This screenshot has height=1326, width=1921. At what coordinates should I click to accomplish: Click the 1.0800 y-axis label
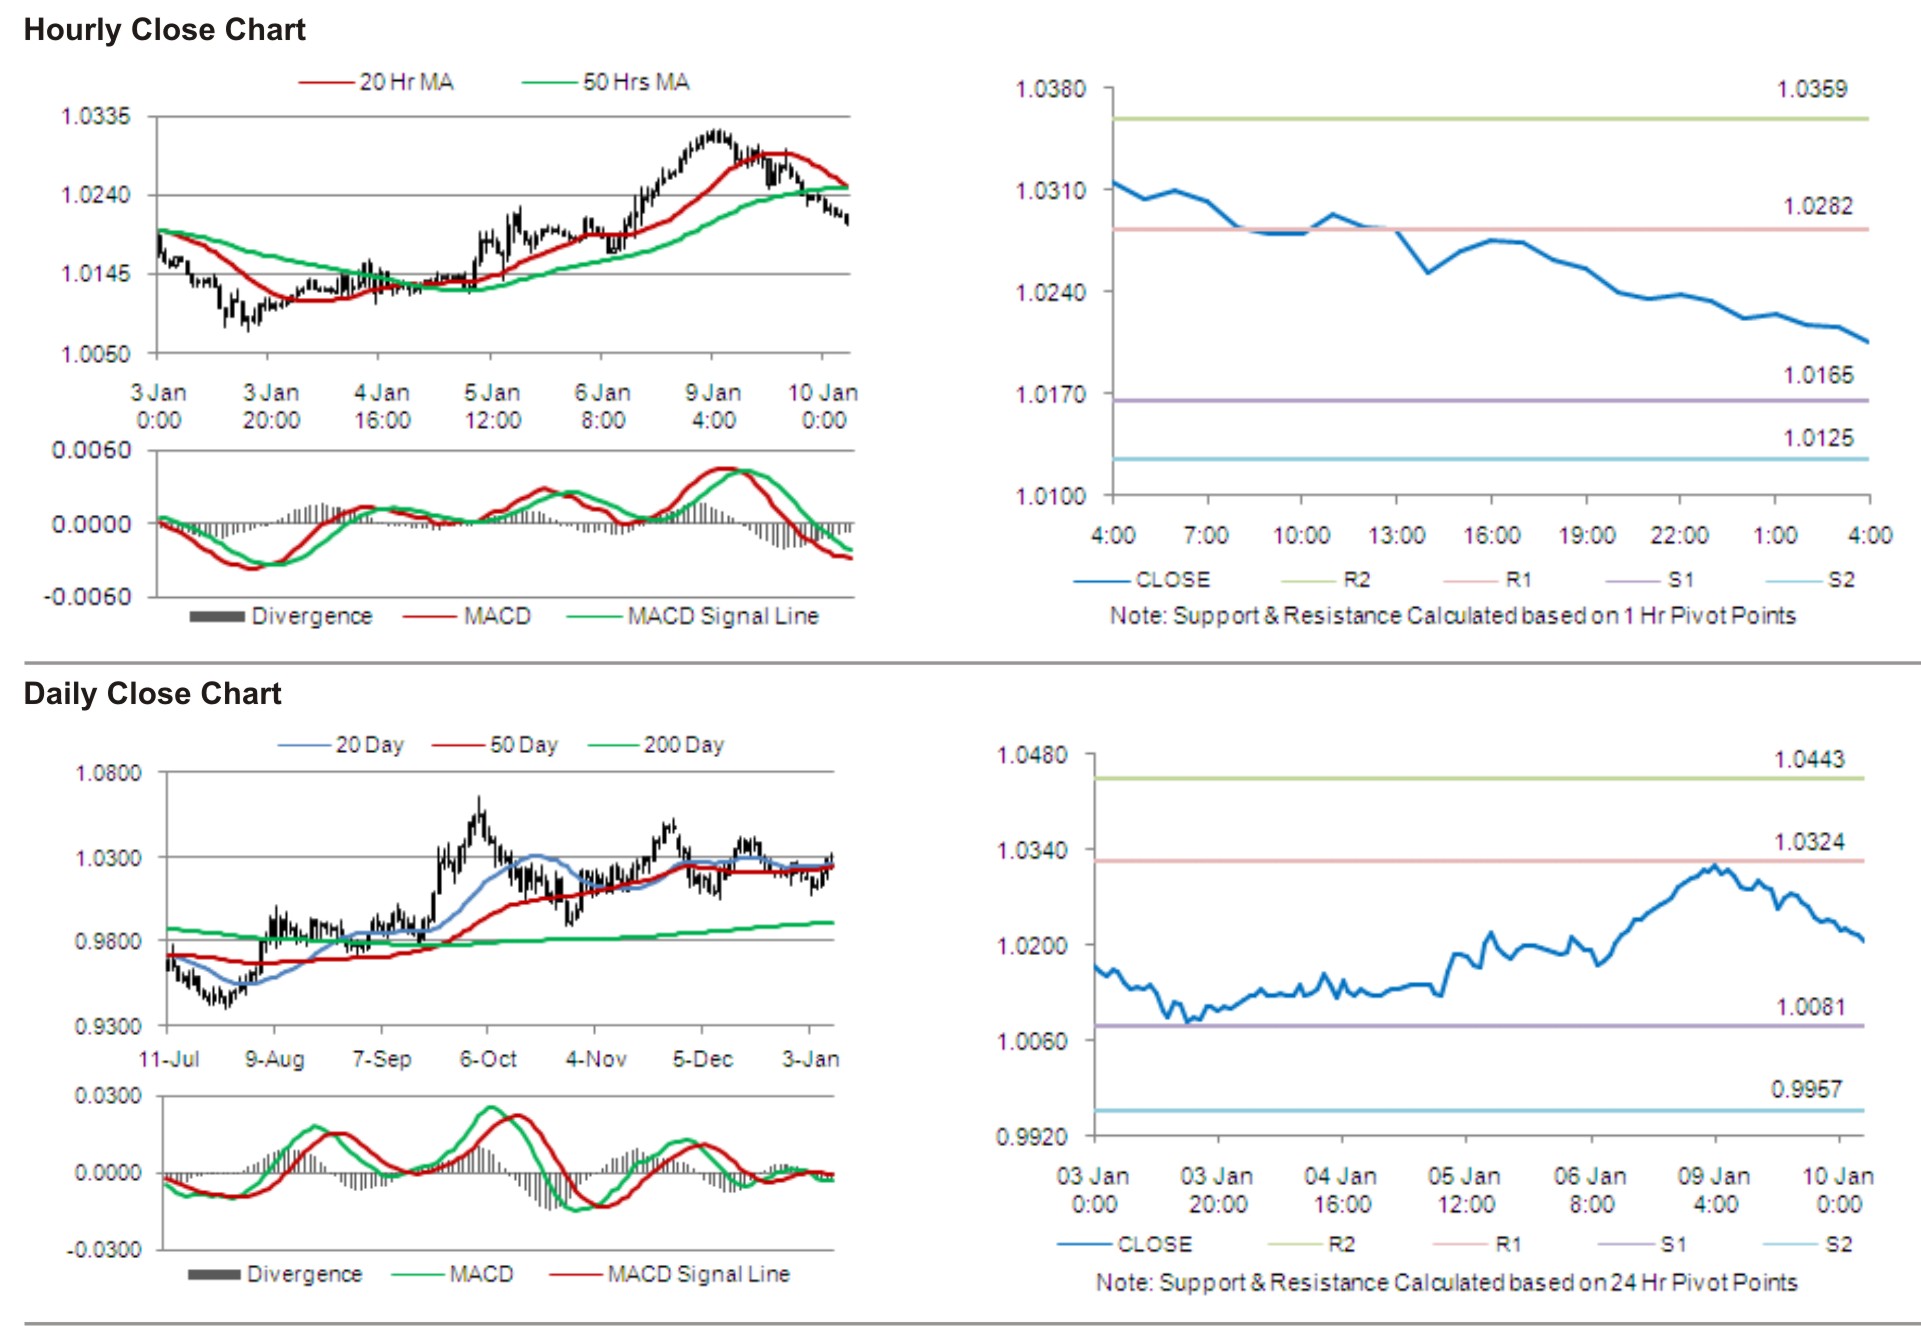(109, 773)
